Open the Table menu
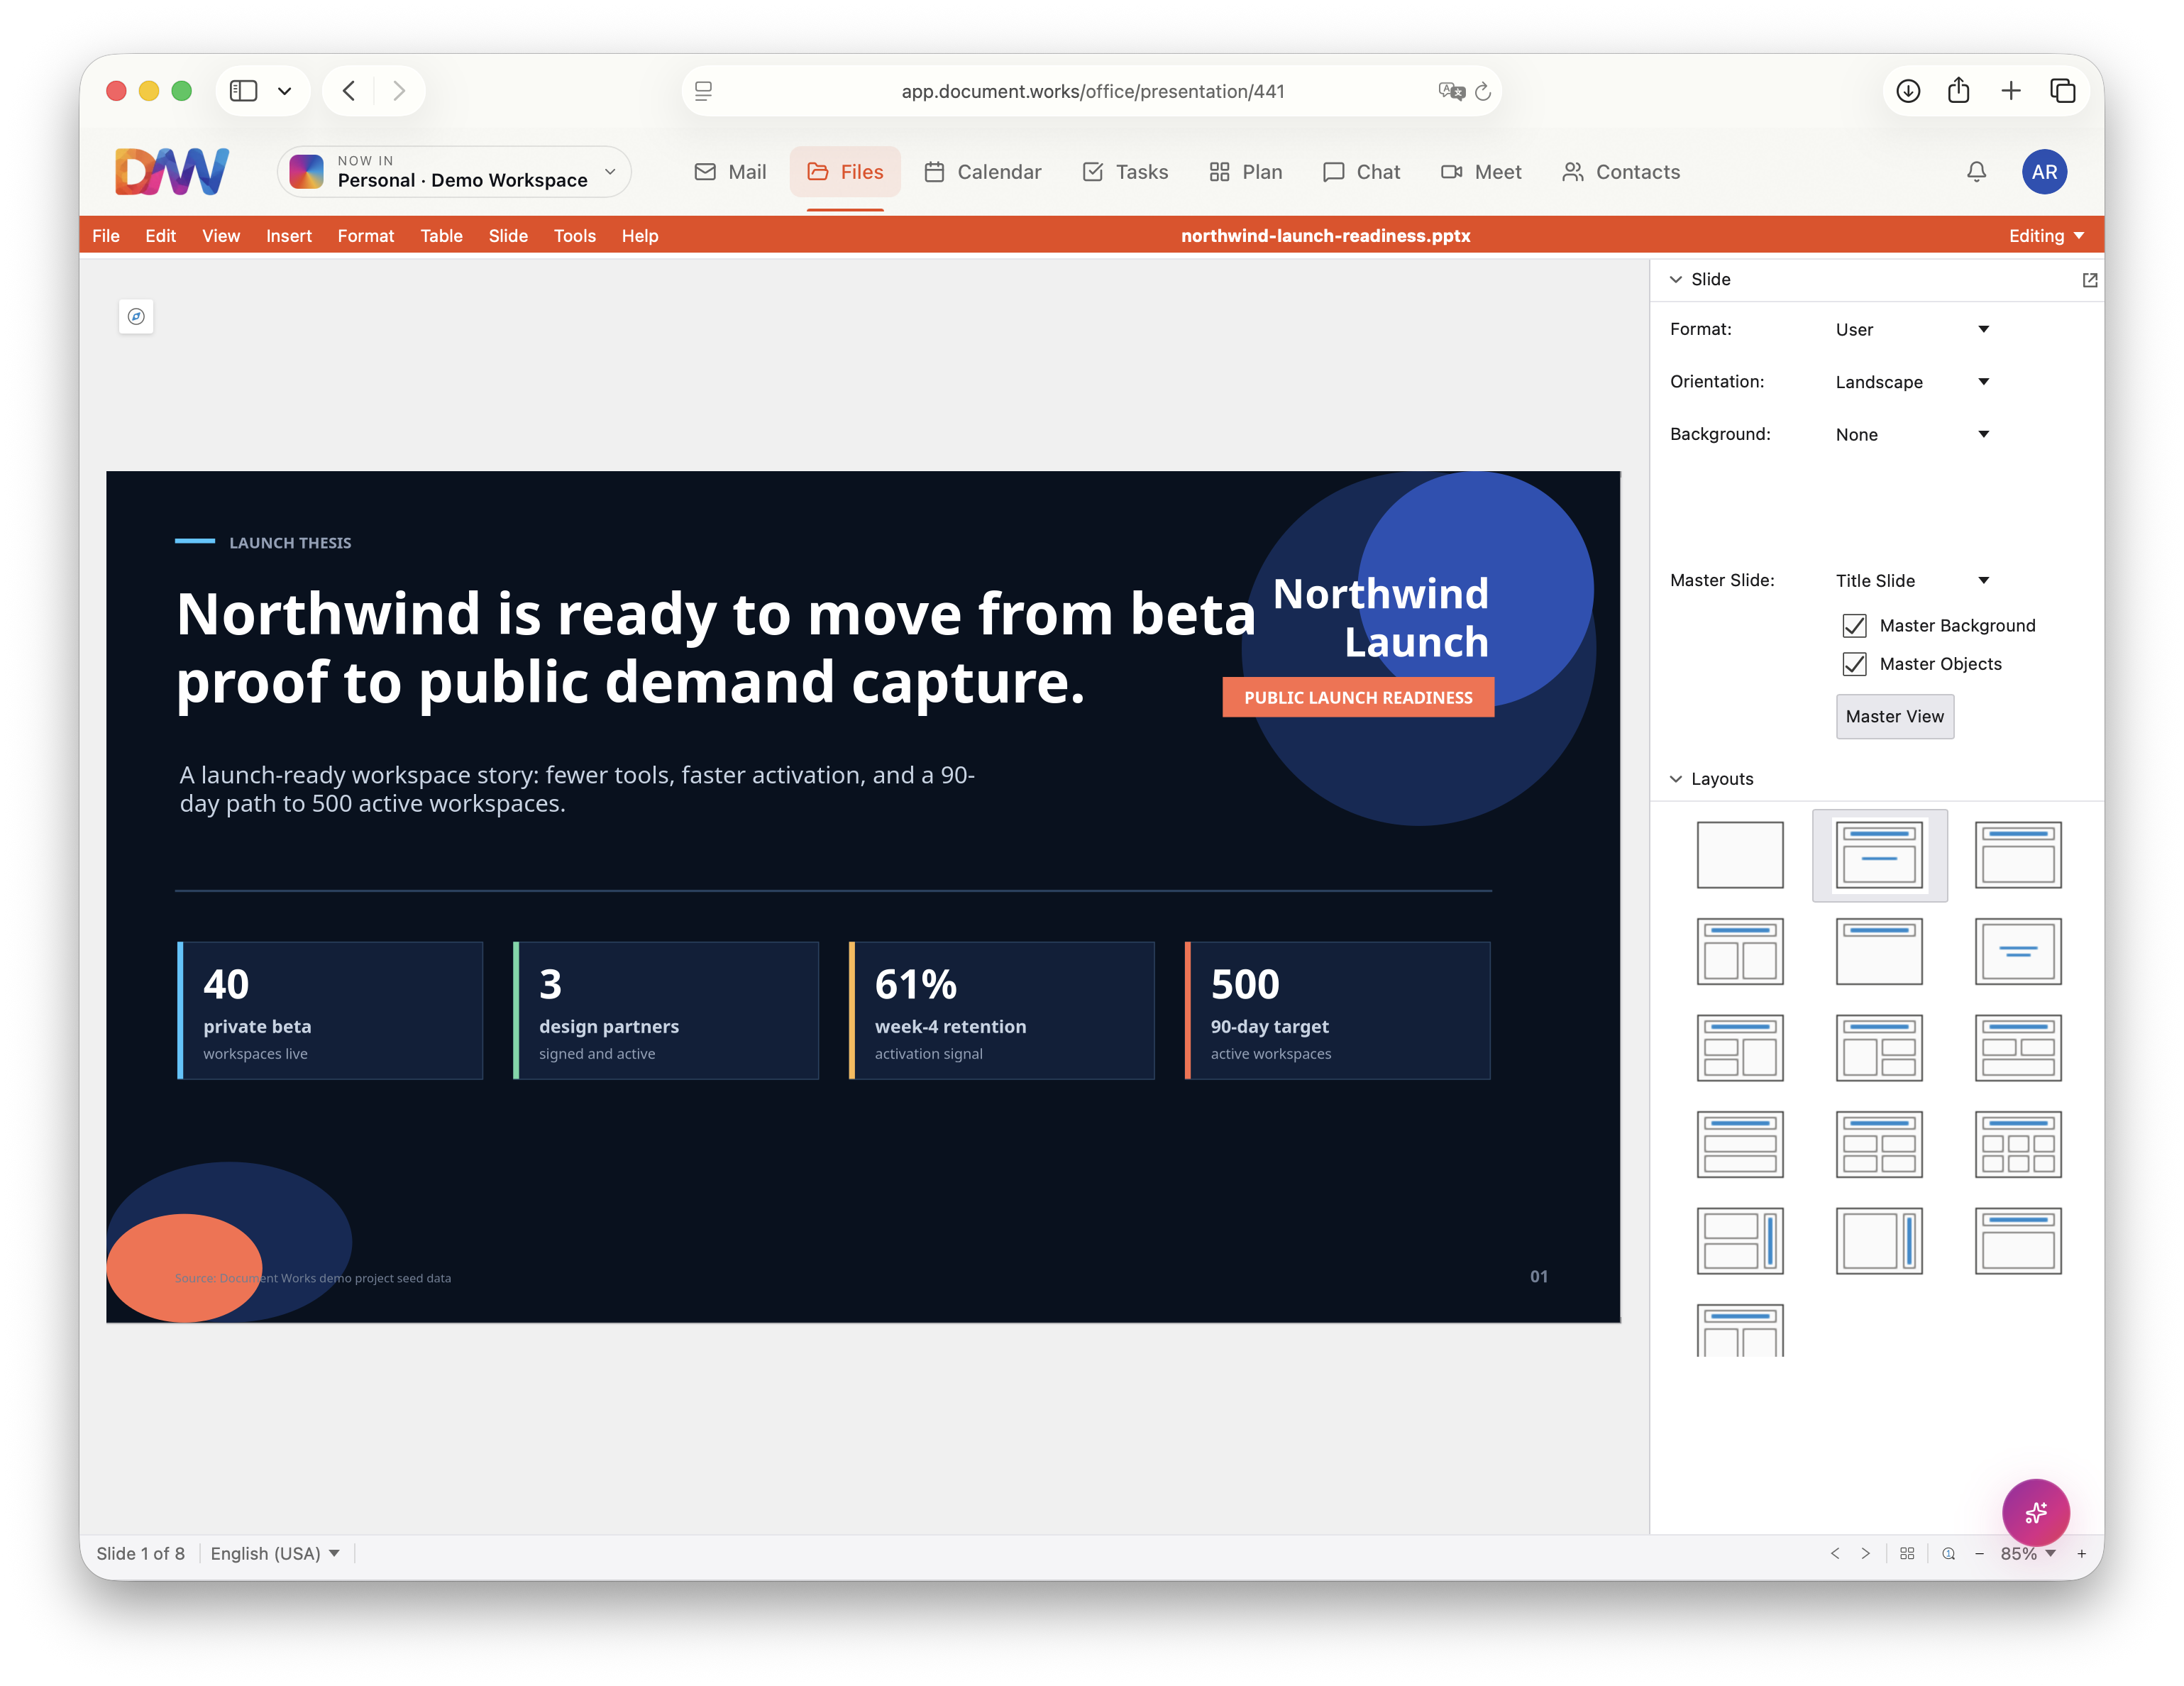 (441, 236)
